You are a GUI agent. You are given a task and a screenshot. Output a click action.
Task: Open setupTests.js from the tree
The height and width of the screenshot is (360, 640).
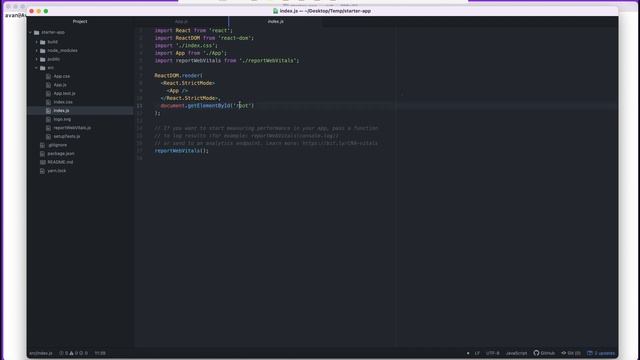click(x=67, y=136)
